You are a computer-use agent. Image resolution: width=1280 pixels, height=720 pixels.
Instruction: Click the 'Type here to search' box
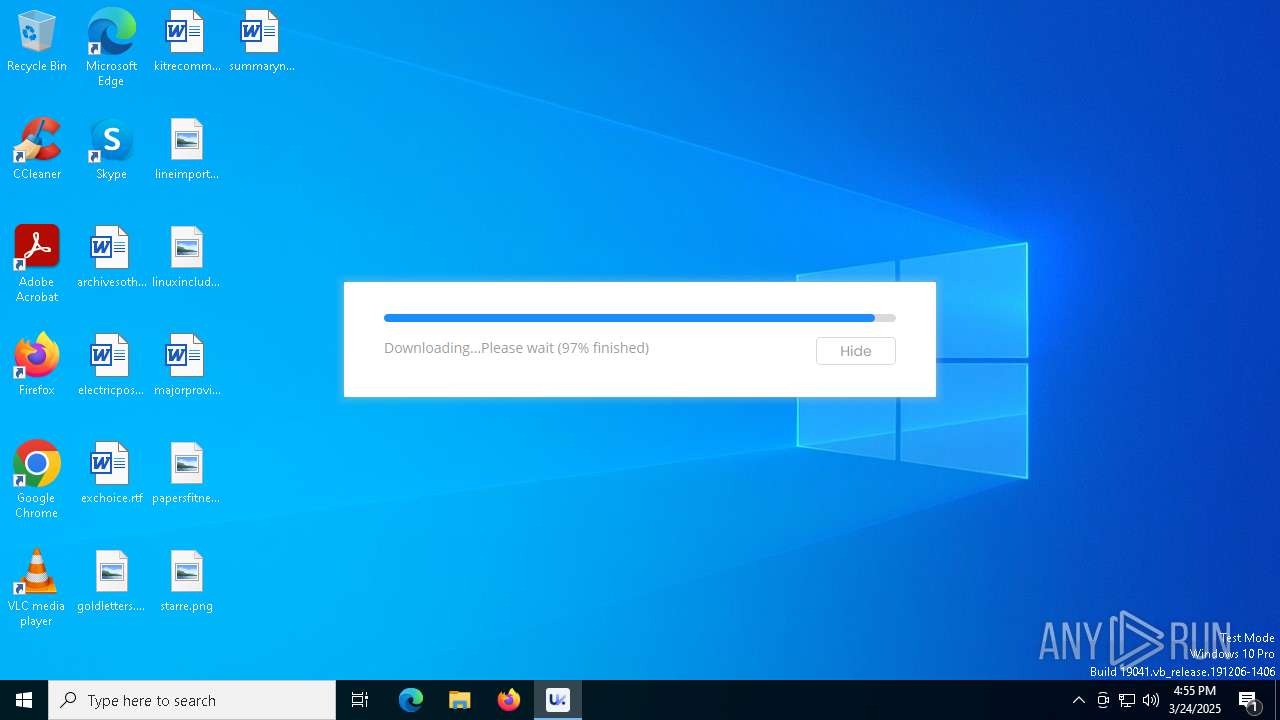pyautogui.click(x=192, y=700)
